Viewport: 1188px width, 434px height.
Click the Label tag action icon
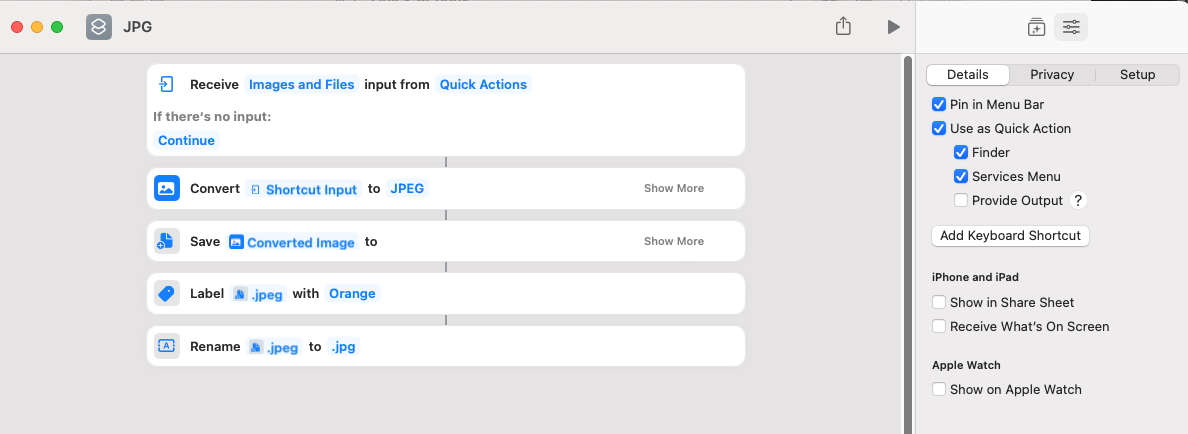pyautogui.click(x=167, y=294)
